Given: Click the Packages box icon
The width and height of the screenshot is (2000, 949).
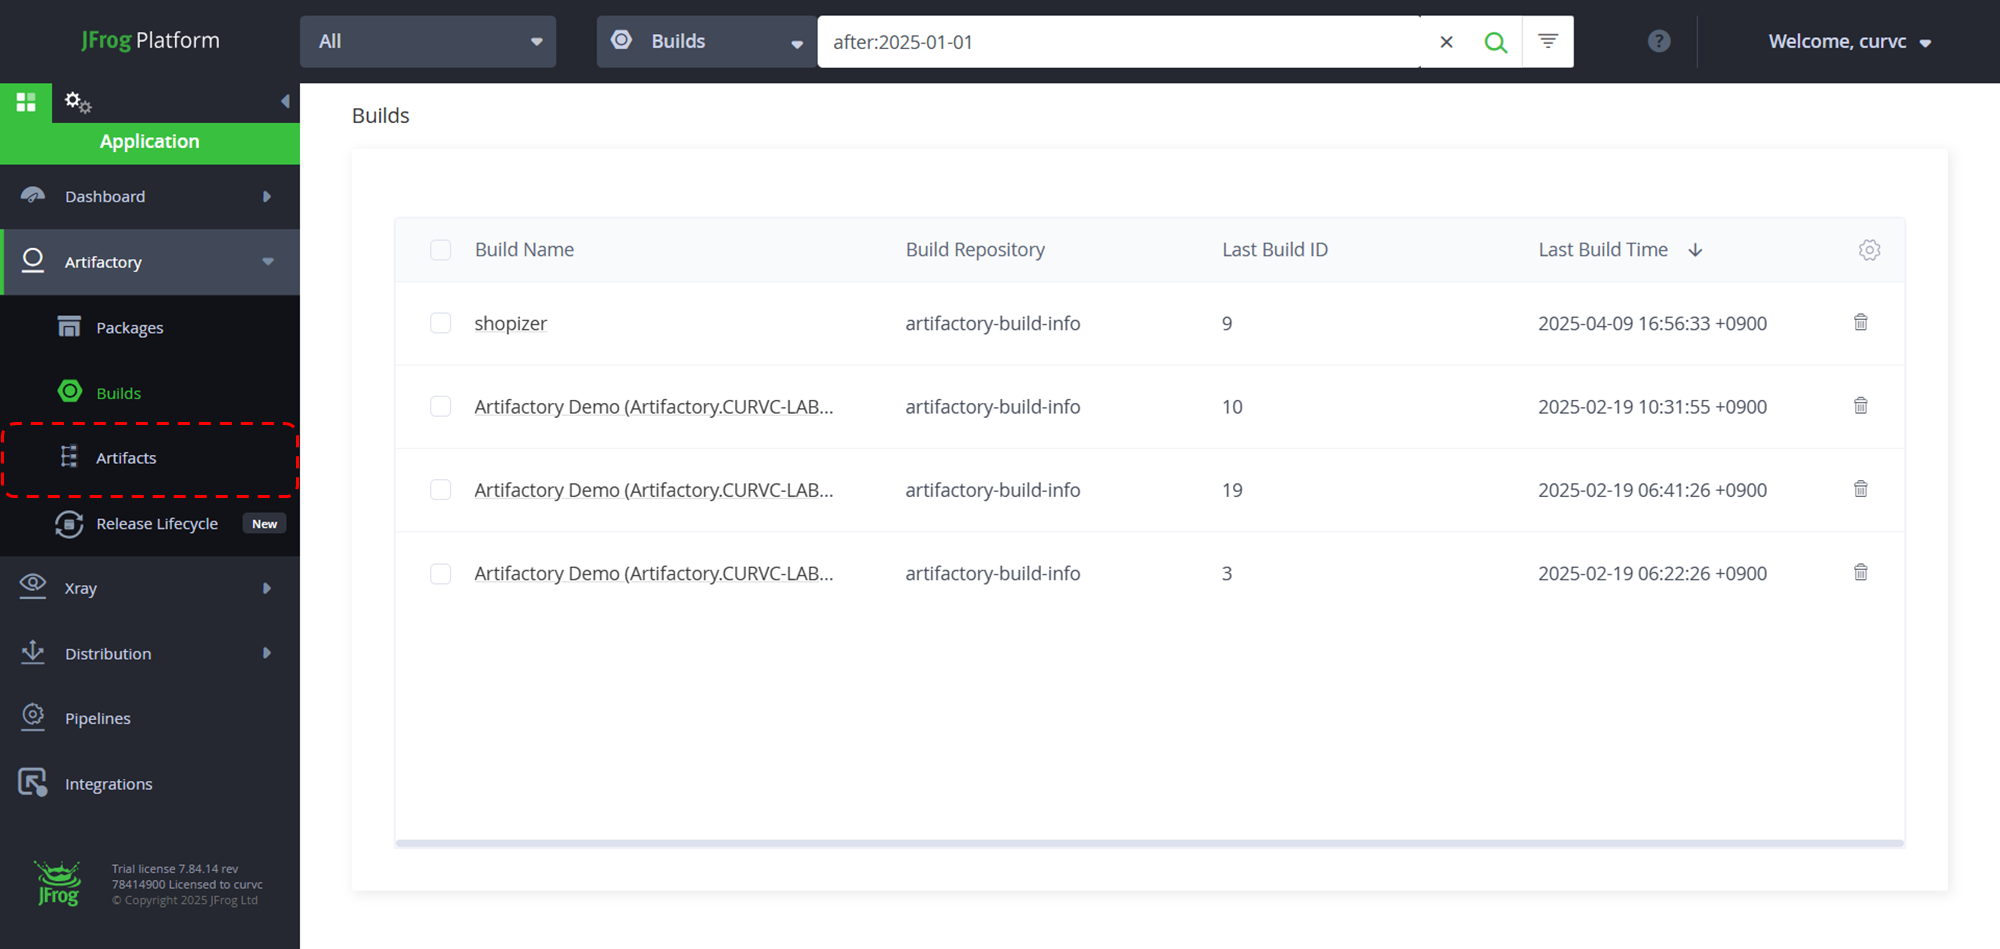Looking at the screenshot, I should pyautogui.click(x=69, y=326).
